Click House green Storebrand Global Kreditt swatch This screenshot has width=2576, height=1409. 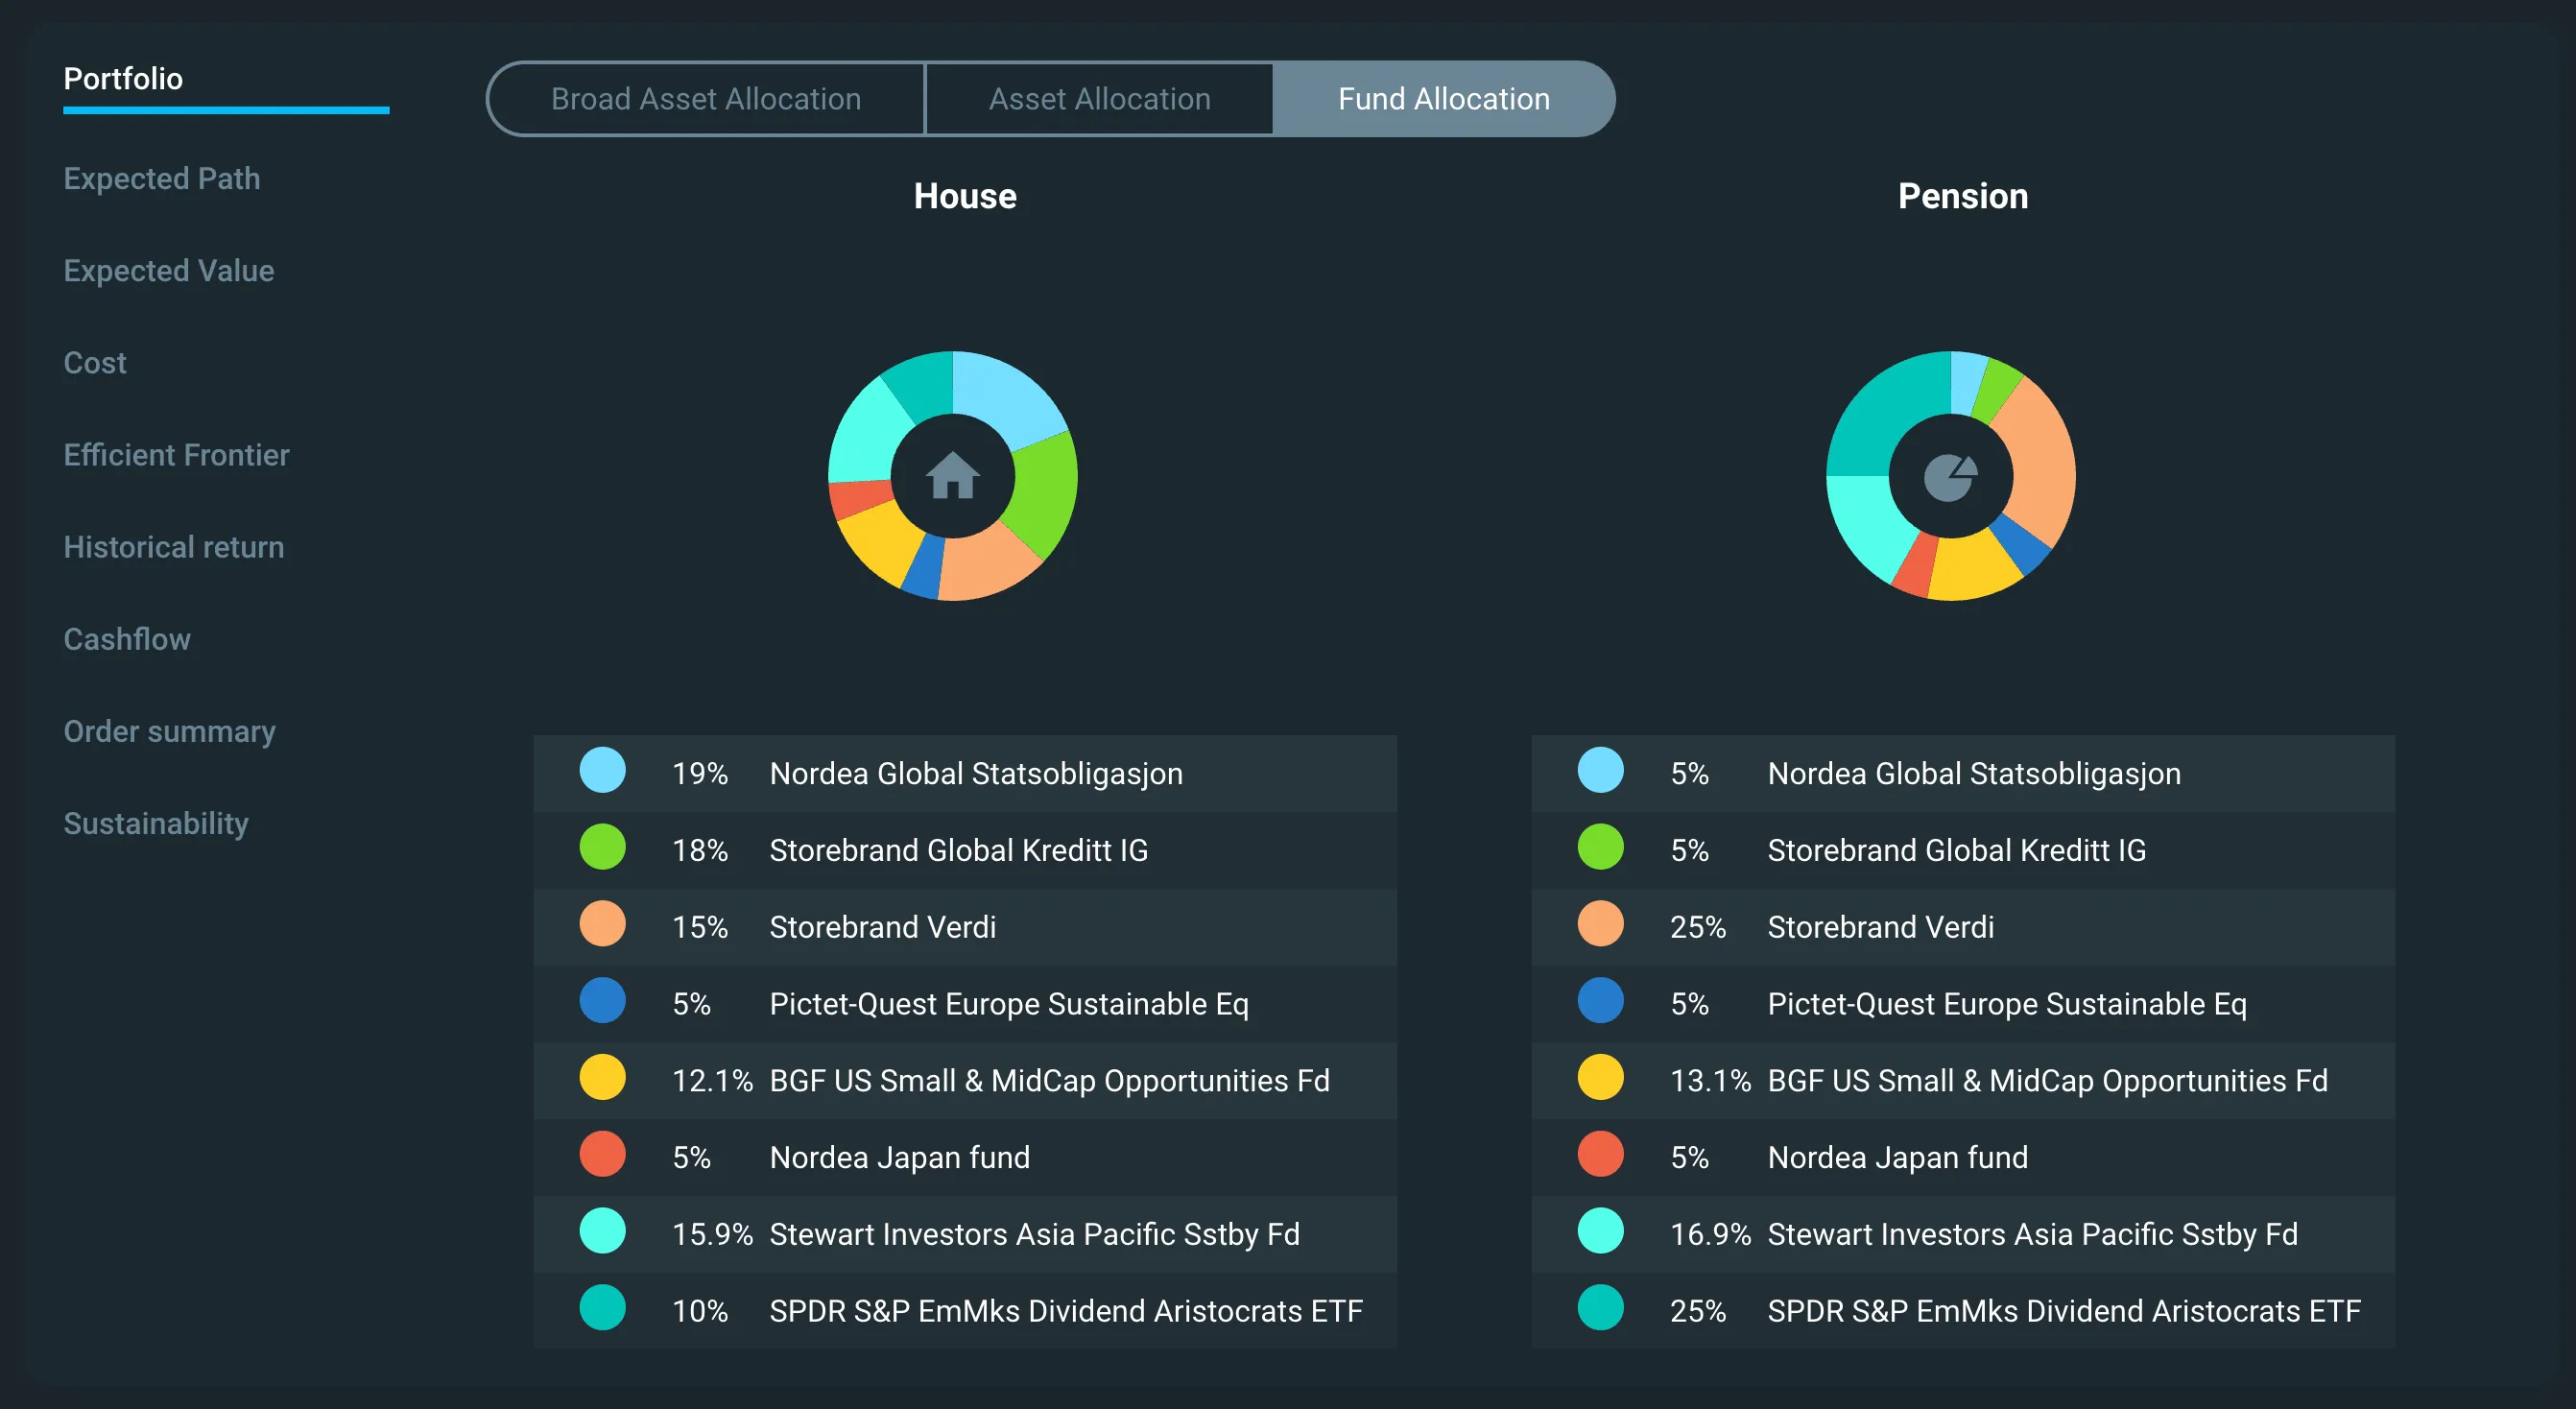click(602, 847)
